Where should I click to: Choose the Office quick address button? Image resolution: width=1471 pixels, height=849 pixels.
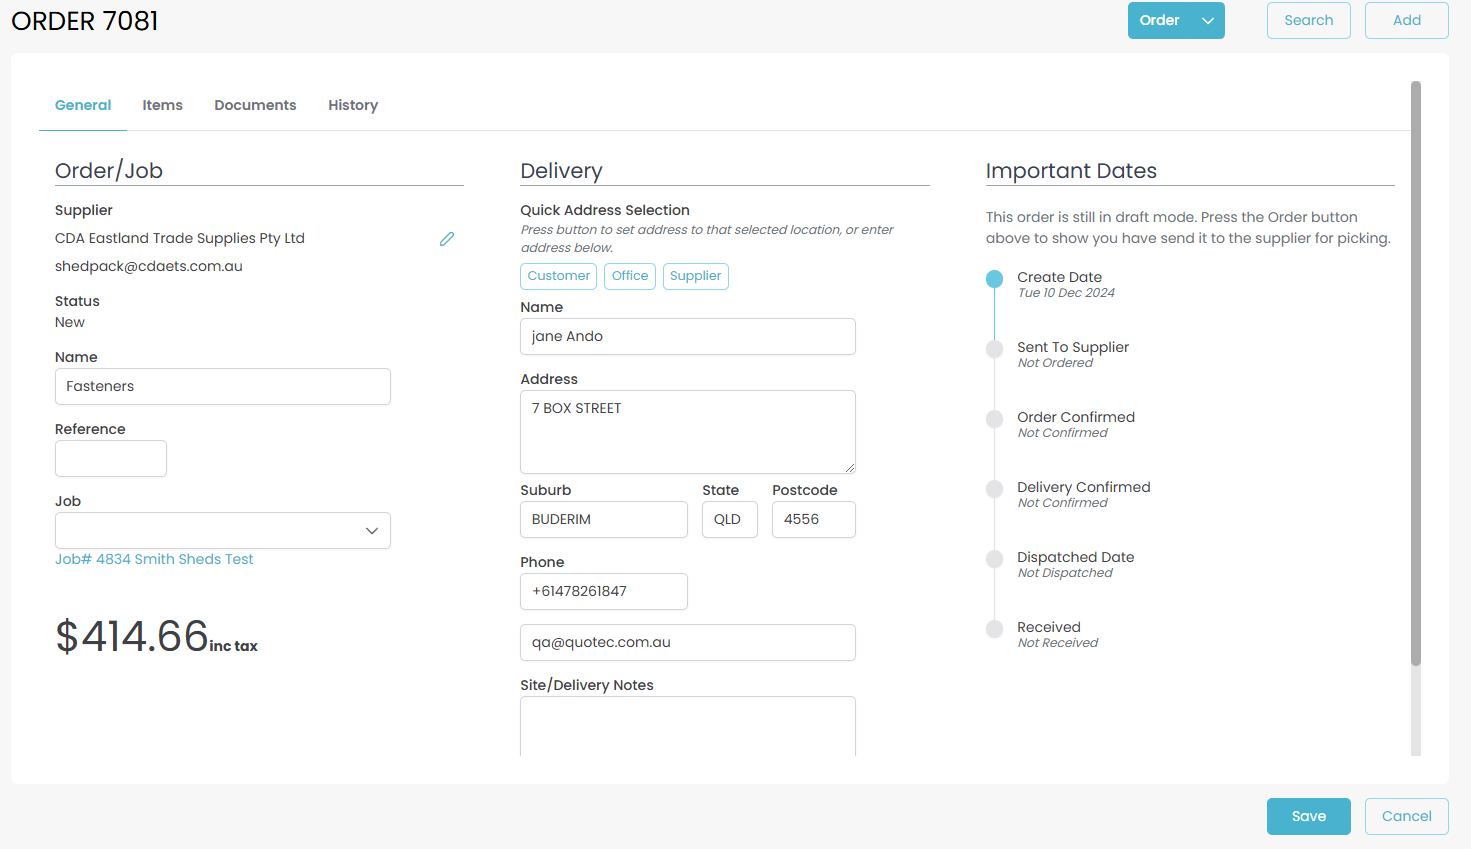(x=630, y=276)
